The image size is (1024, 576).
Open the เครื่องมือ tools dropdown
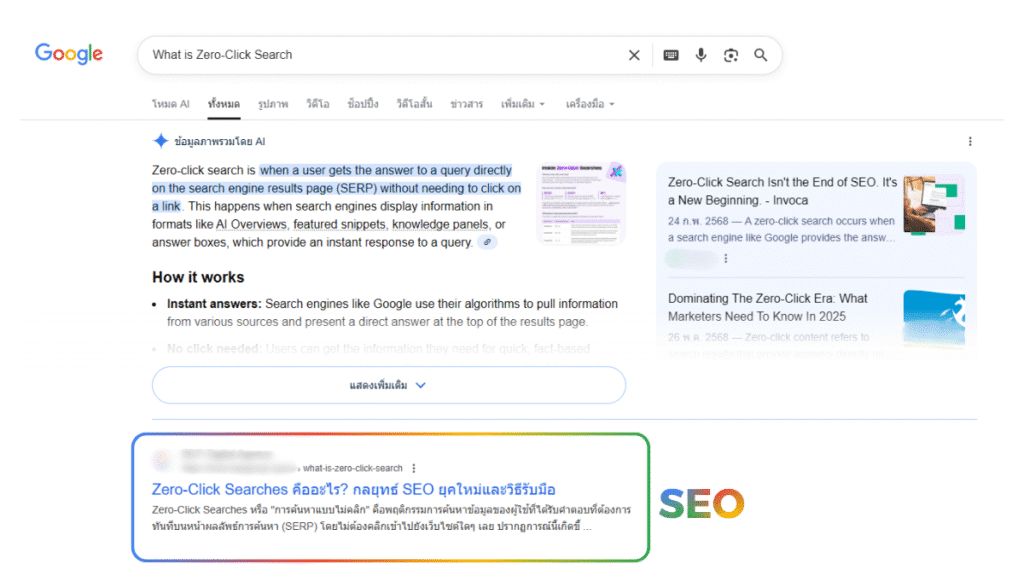590,104
